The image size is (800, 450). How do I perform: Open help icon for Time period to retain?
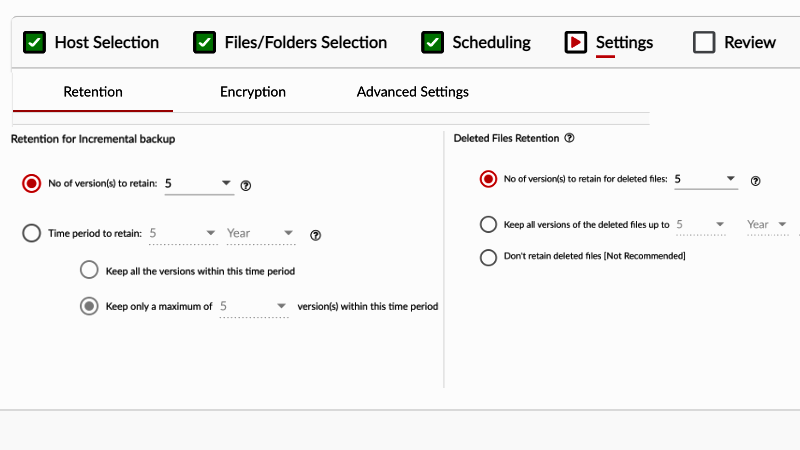[316, 235]
